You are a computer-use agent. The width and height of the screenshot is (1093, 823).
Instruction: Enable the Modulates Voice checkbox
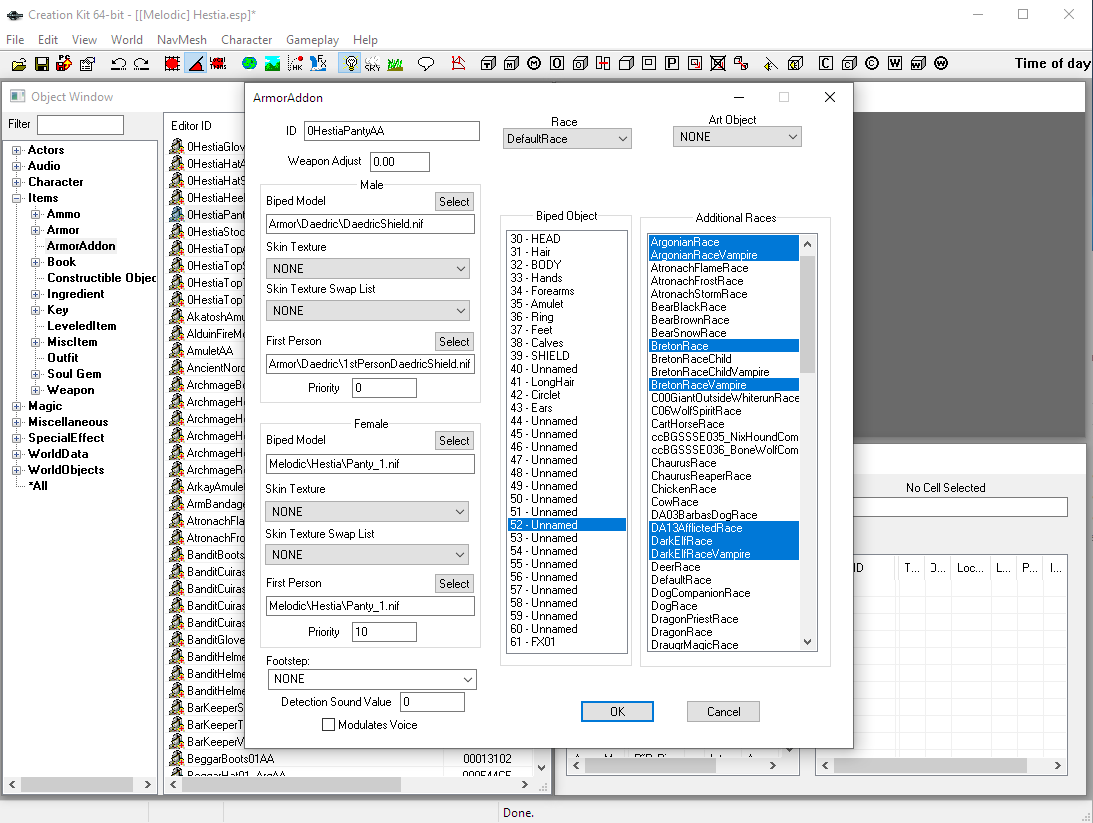point(329,725)
